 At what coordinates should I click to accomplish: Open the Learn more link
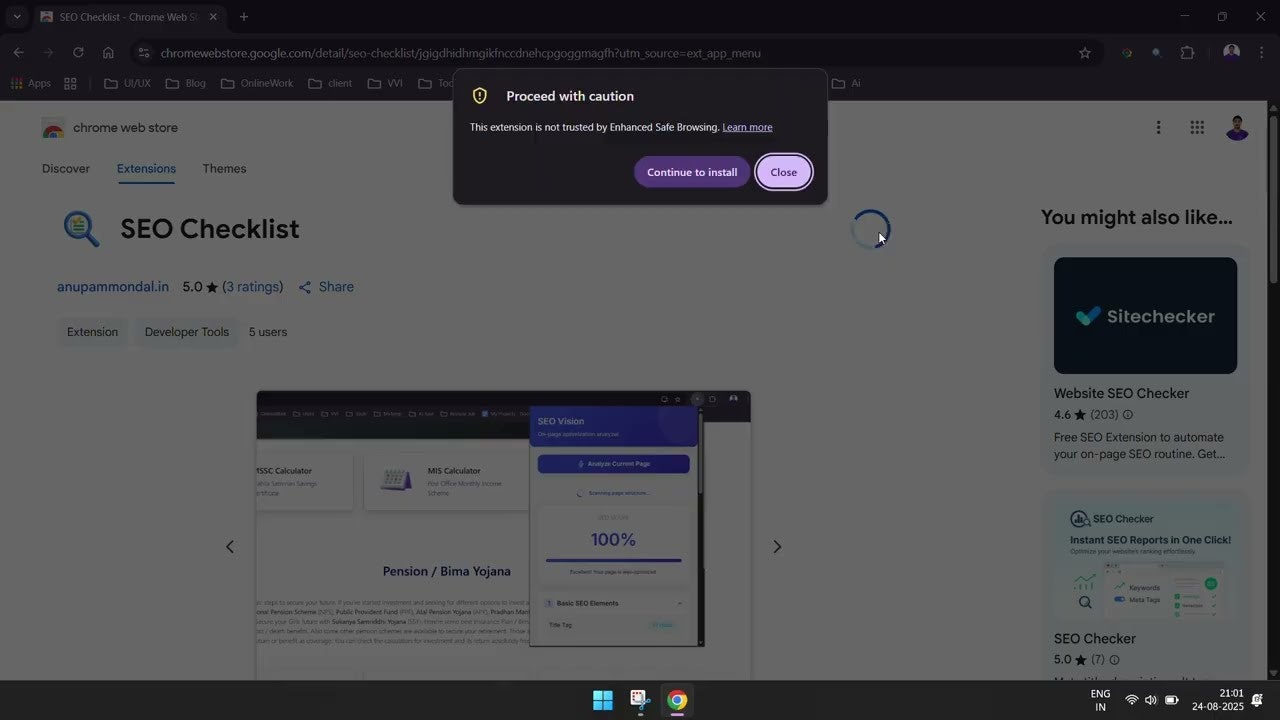point(747,127)
